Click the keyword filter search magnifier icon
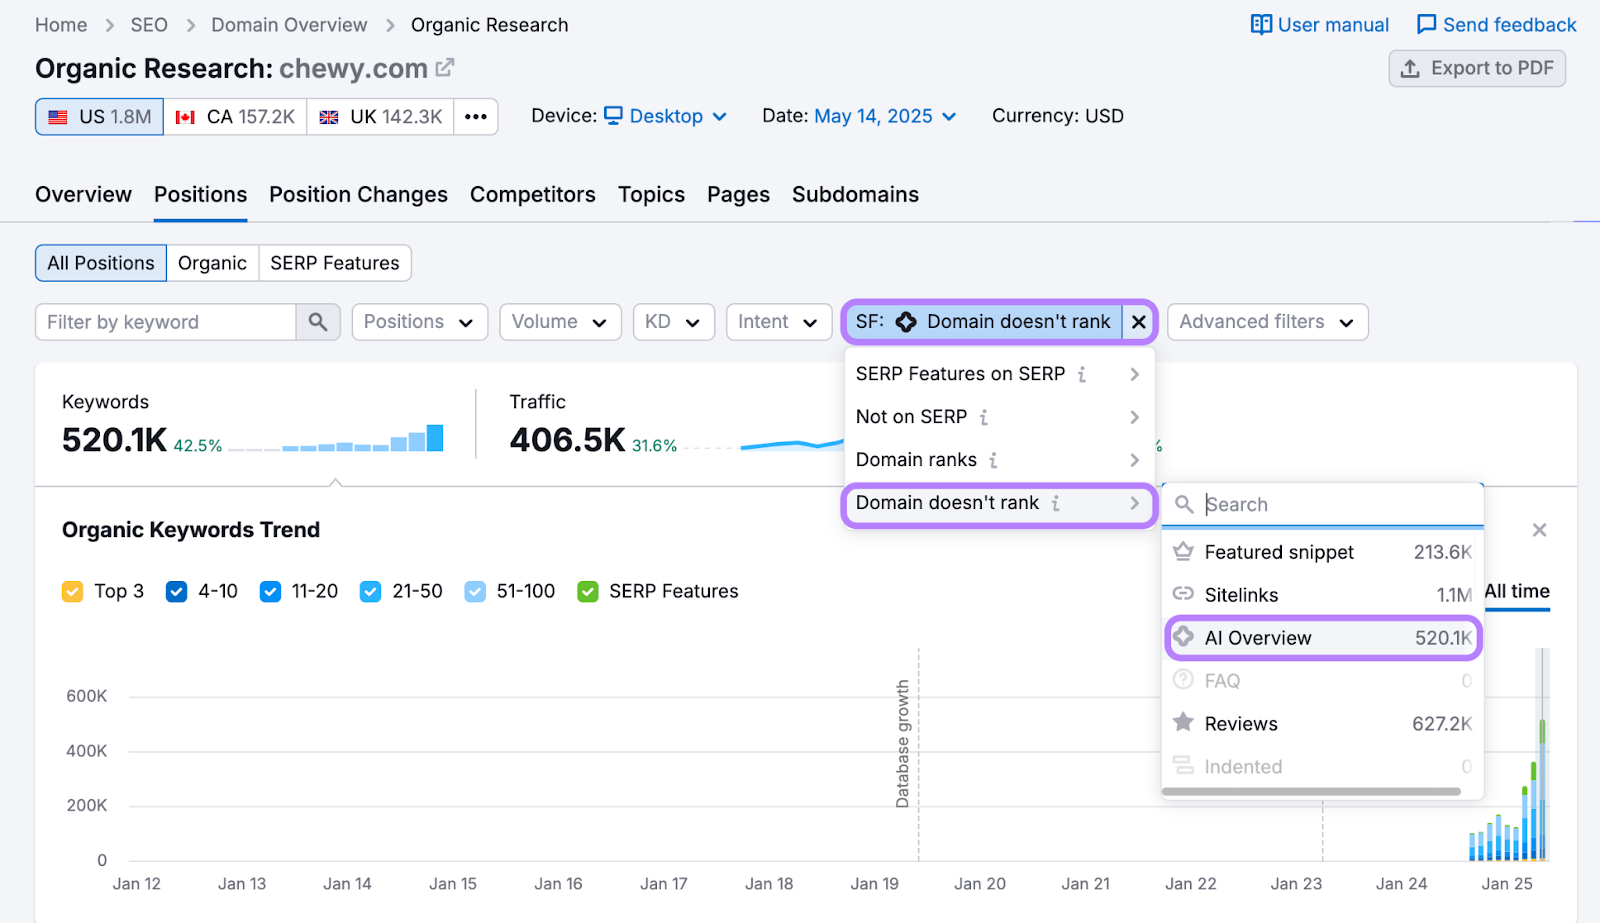This screenshot has height=923, width=1600. click(318, 322)
